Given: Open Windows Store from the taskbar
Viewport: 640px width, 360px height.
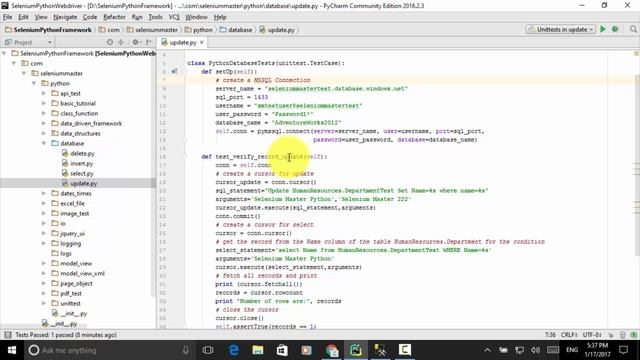Looking at the screenshot, I should click(282, 350).
